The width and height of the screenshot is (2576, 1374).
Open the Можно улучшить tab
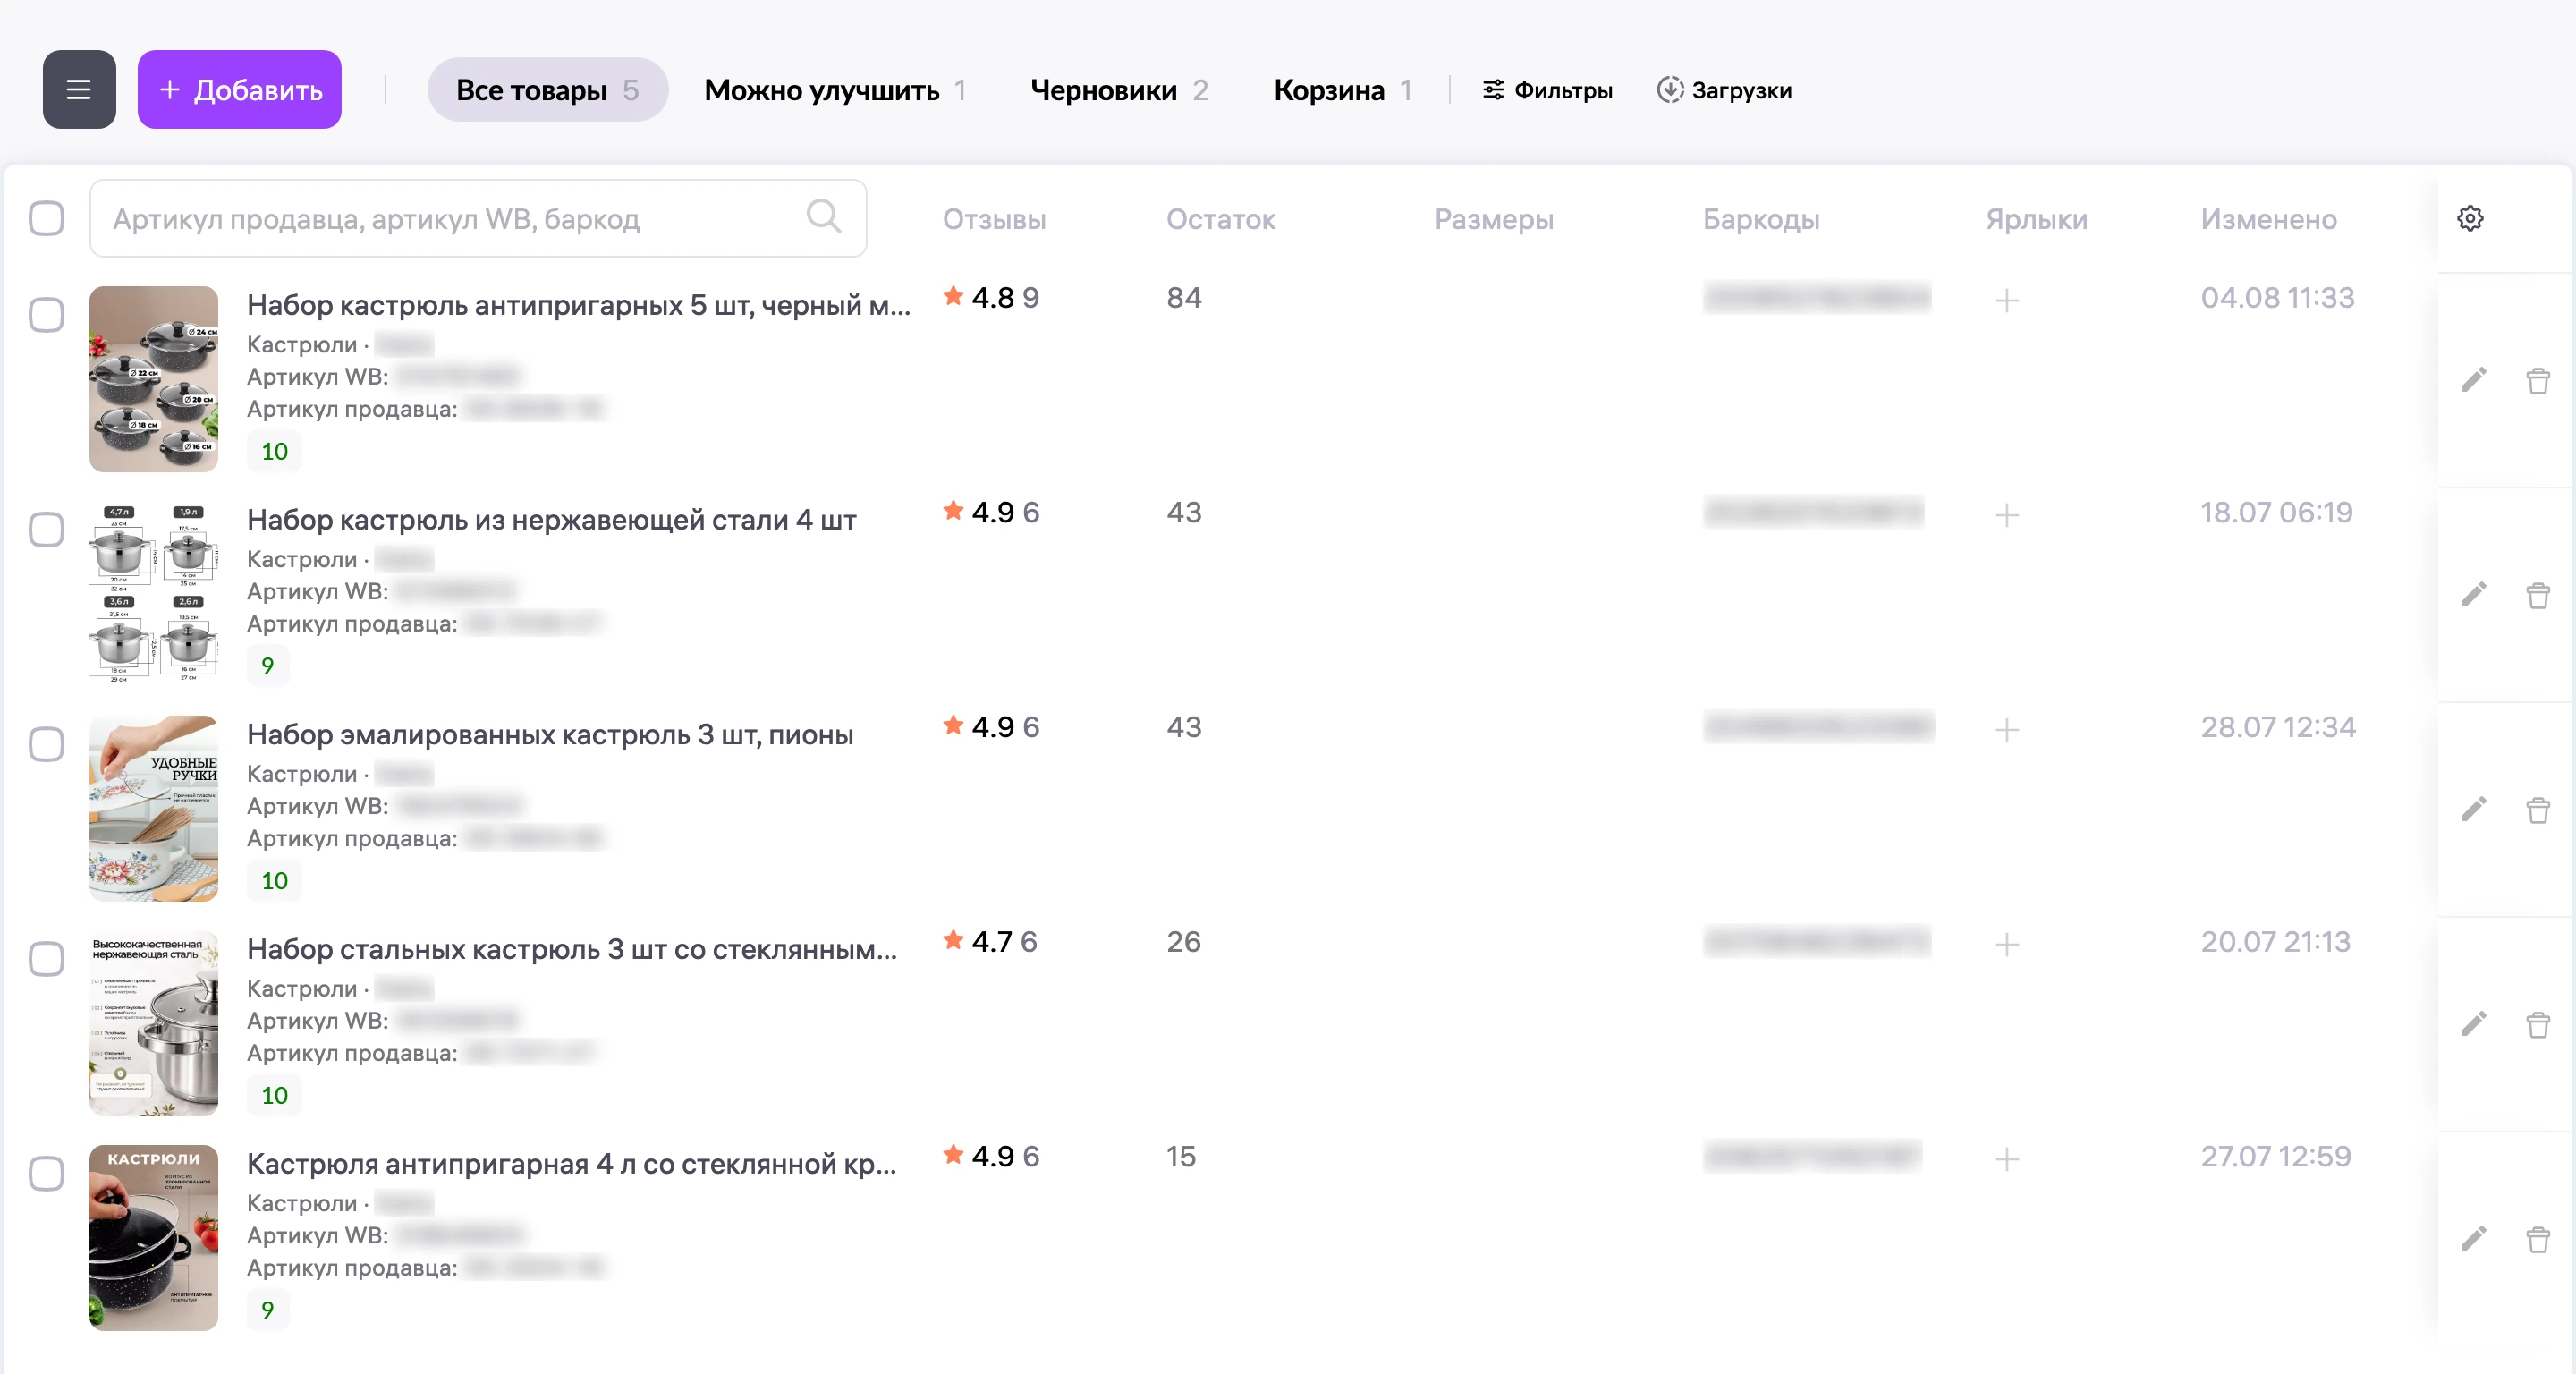pos(835,90)
